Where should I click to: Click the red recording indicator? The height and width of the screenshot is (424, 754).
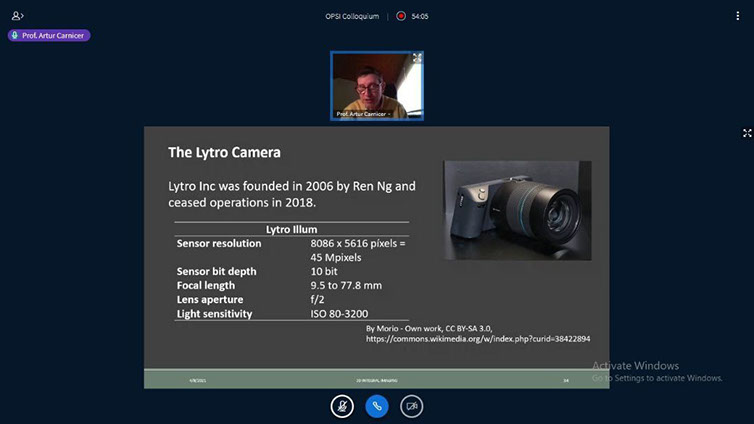coord(401,16)
